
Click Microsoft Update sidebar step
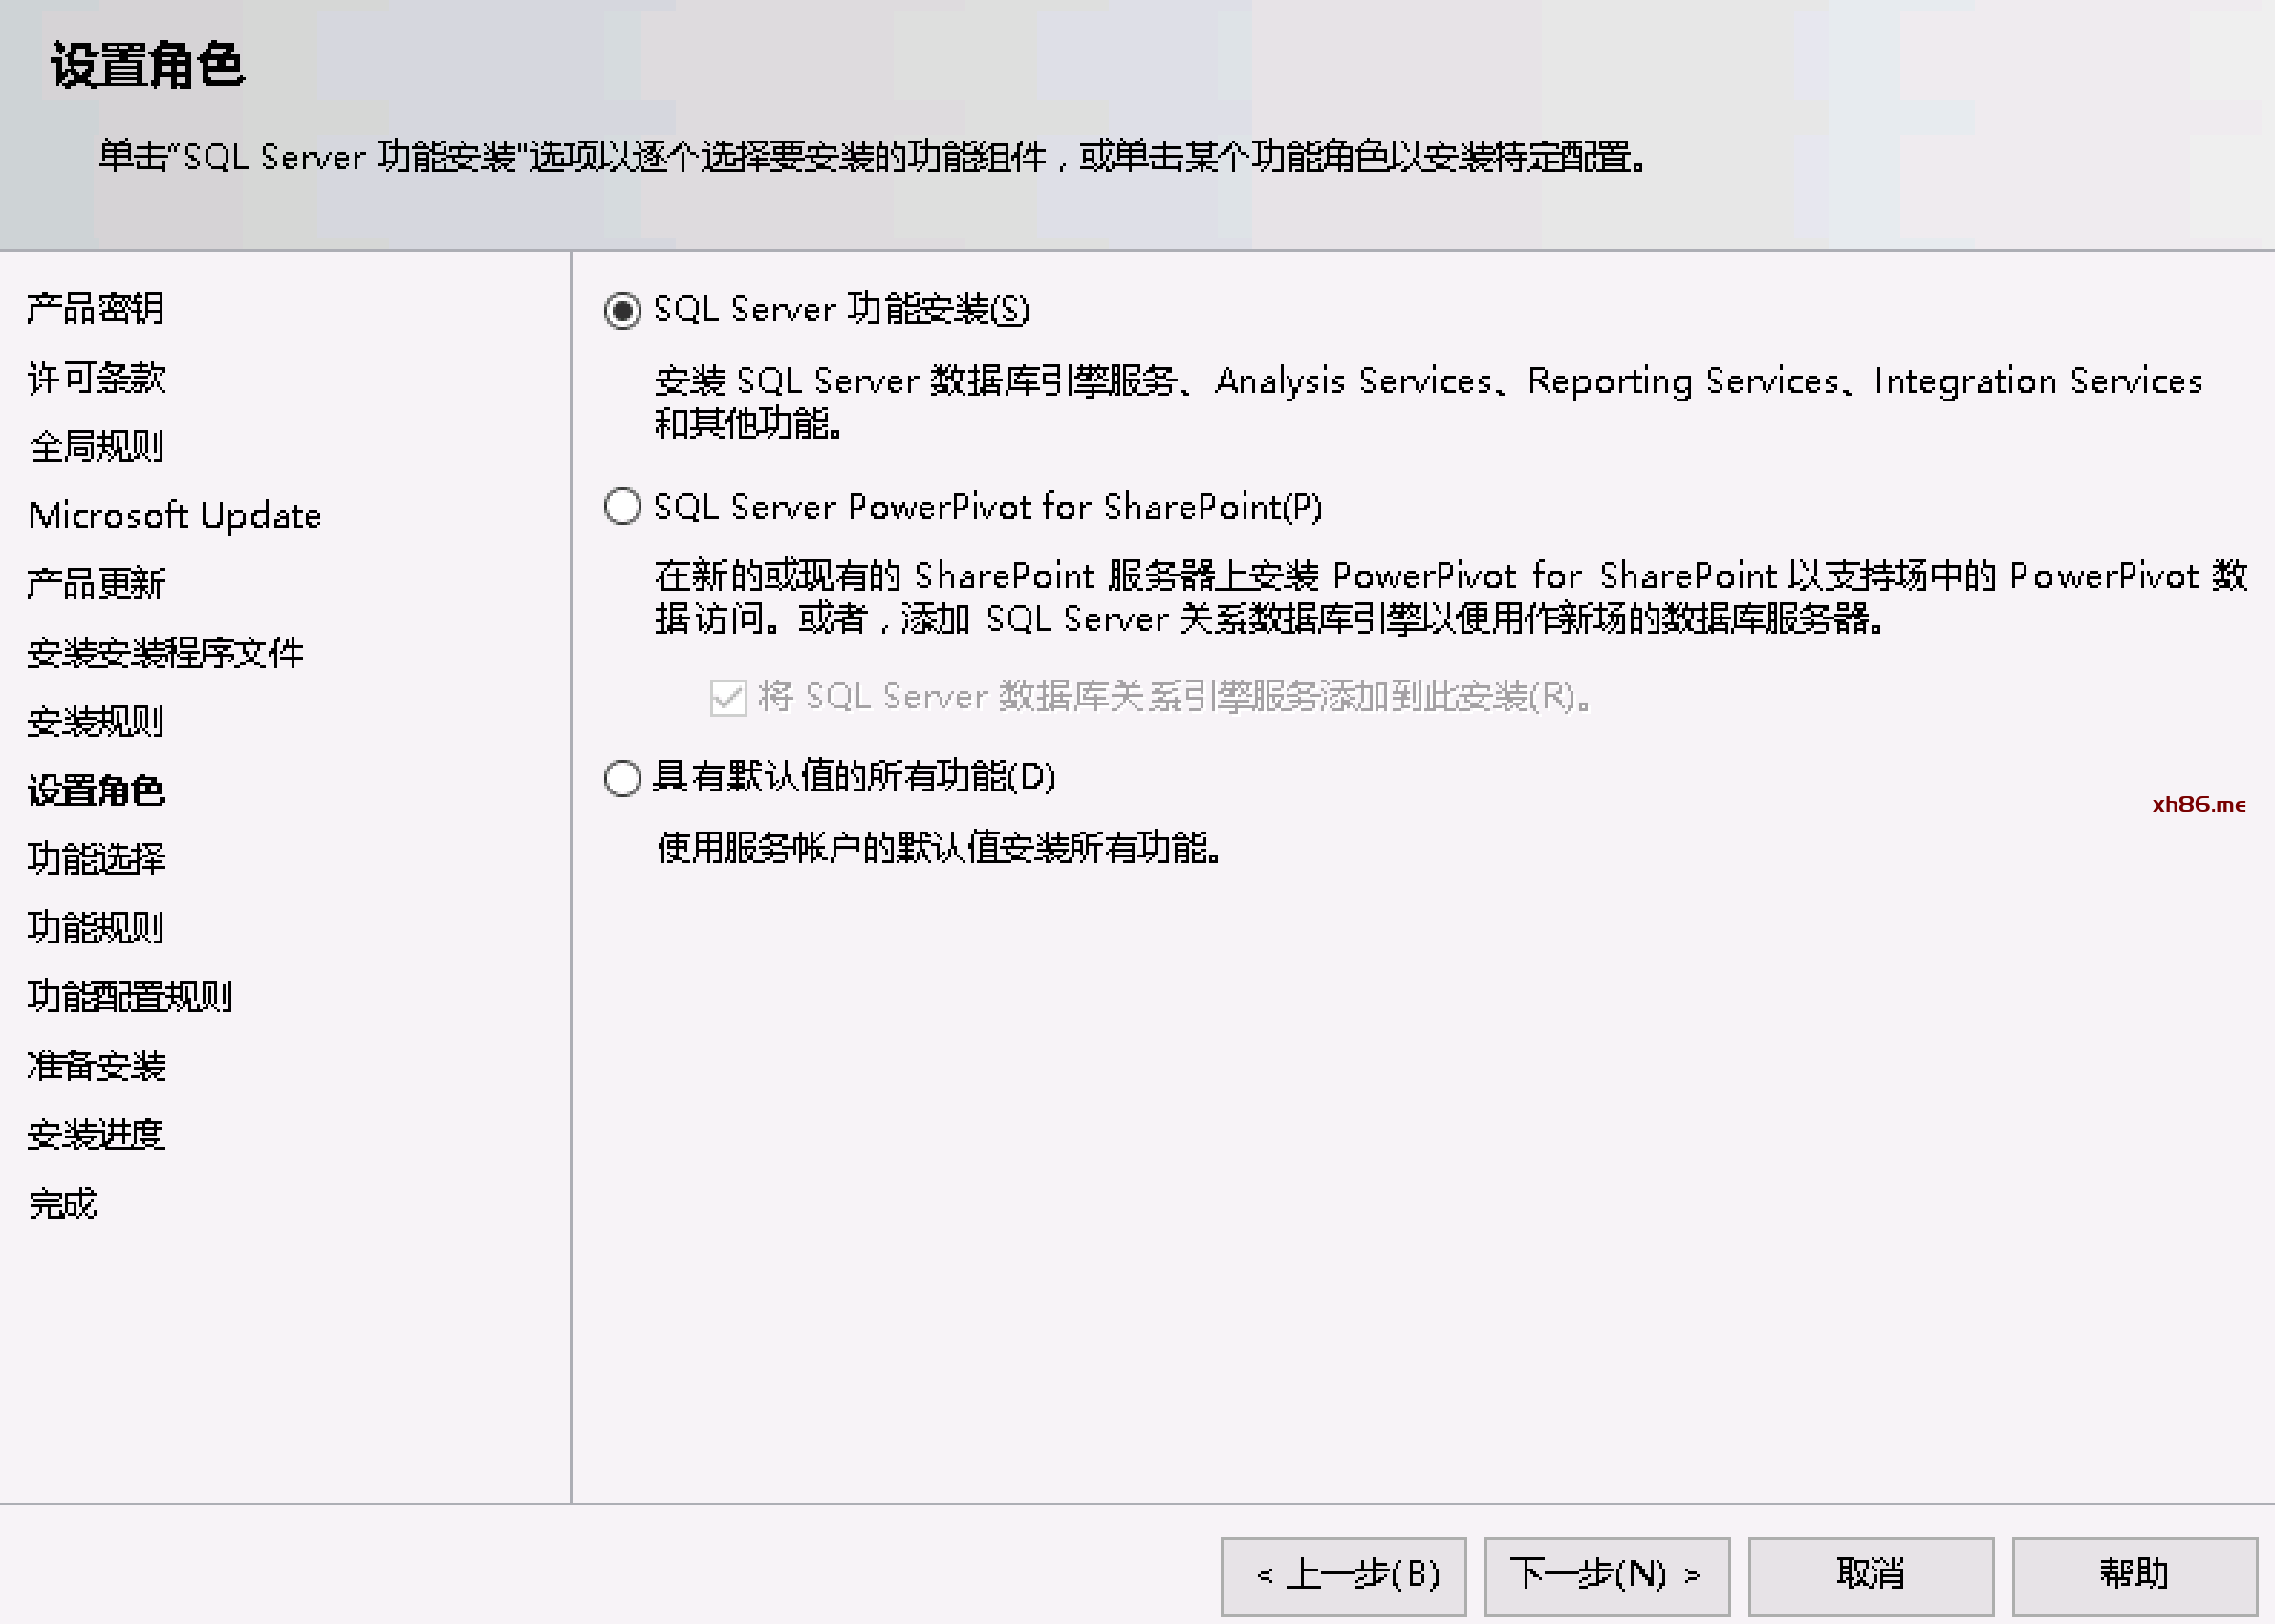tap(175, 516)
